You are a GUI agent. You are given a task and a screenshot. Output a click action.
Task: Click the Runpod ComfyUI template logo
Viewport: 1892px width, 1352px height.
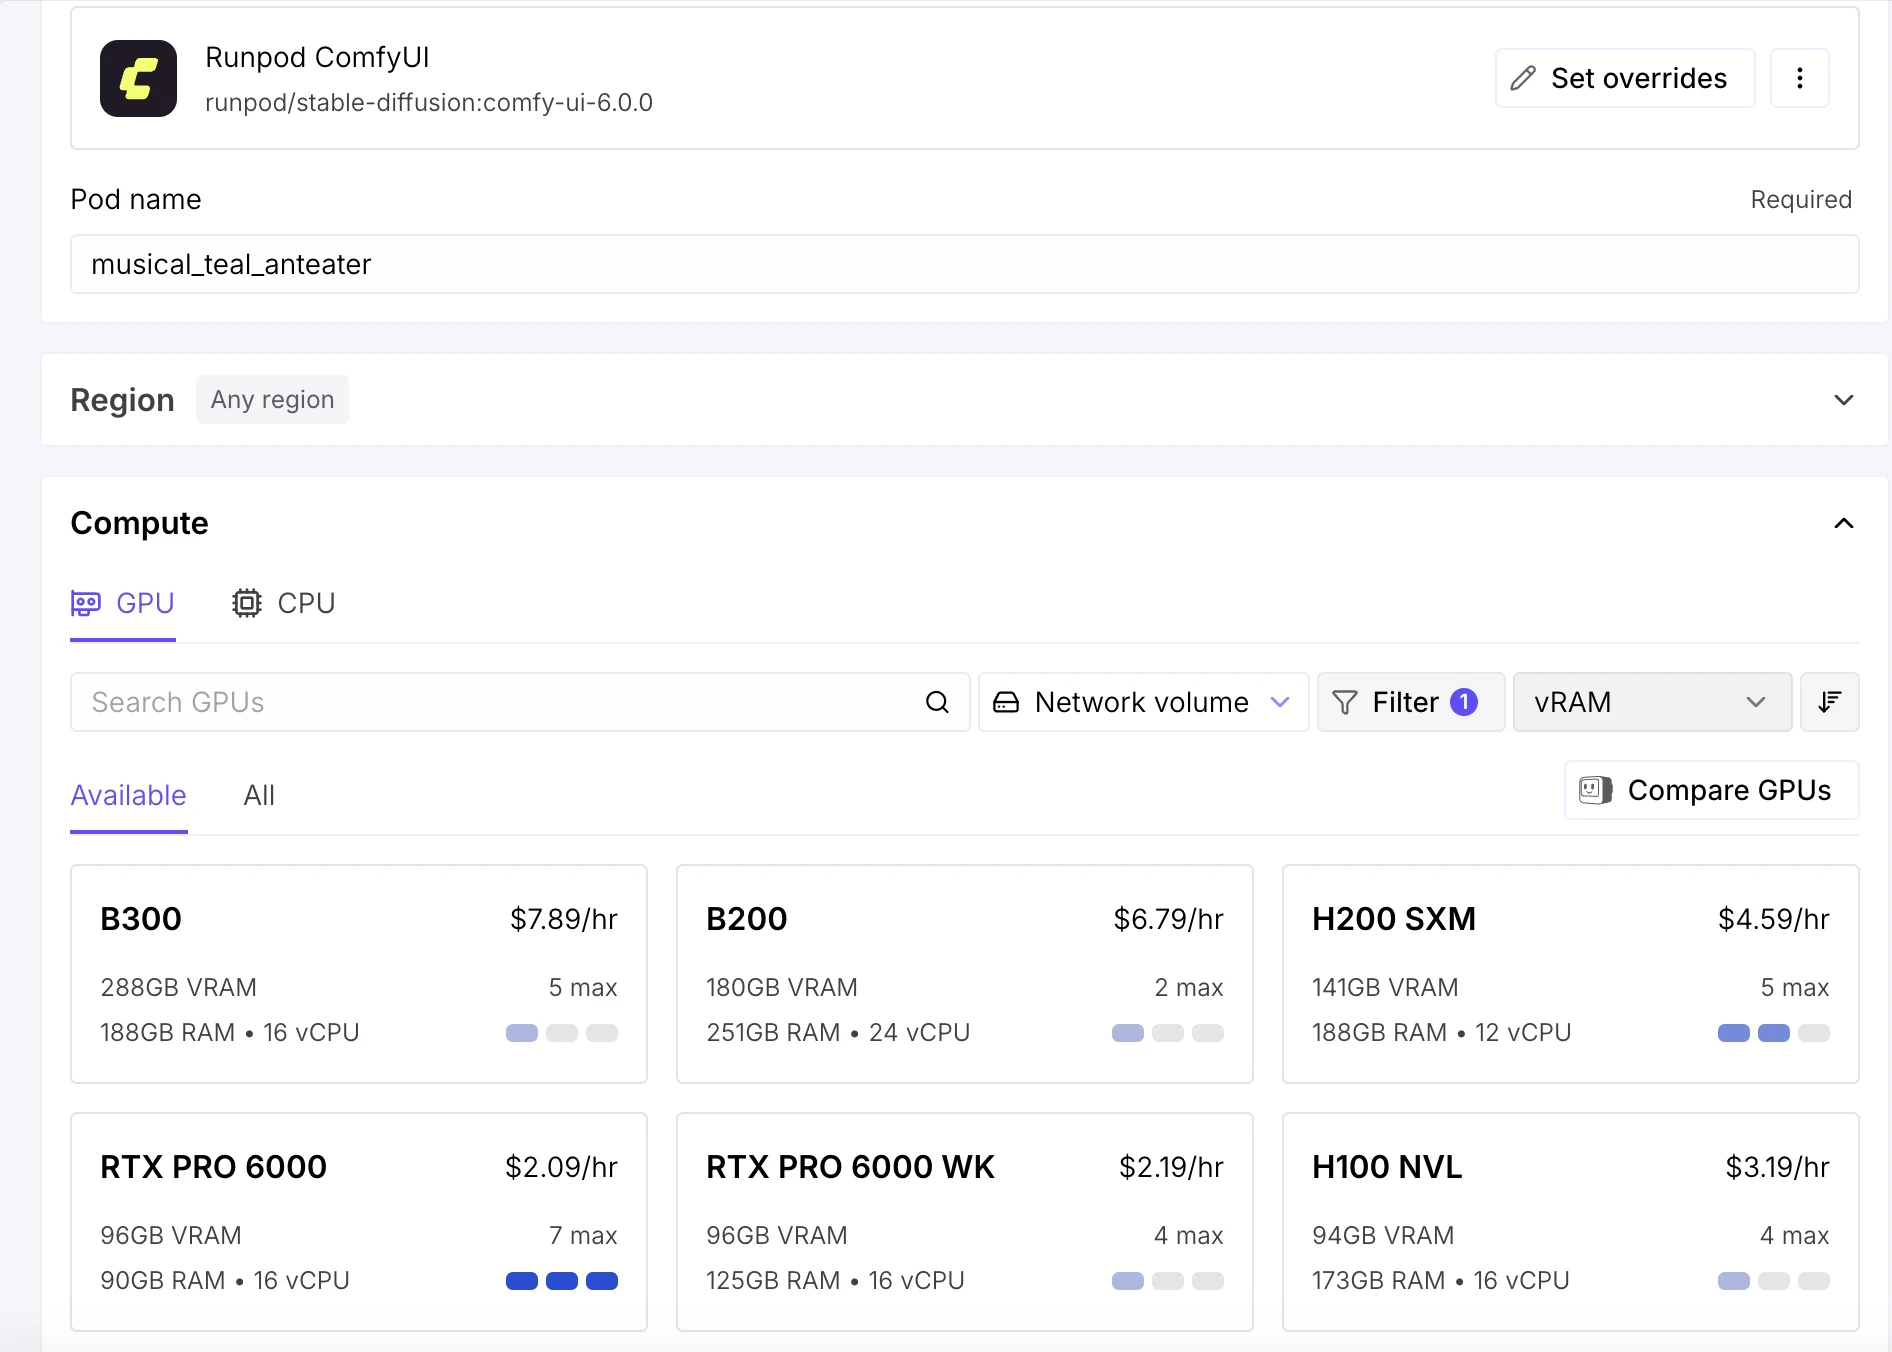click(x=138, y=78)
